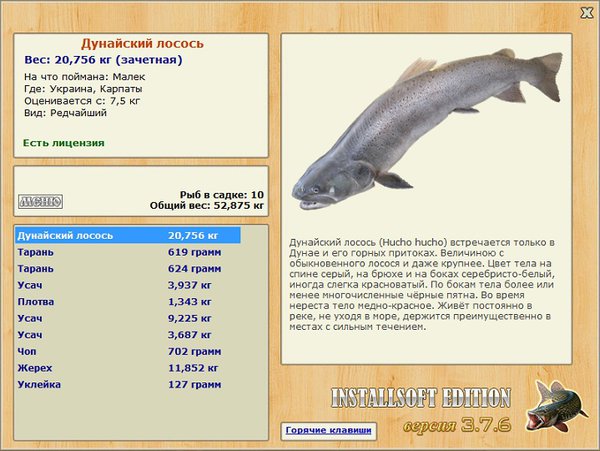Click the green Есть лицензия text
600x451 pixels.
tap(64, 143)
